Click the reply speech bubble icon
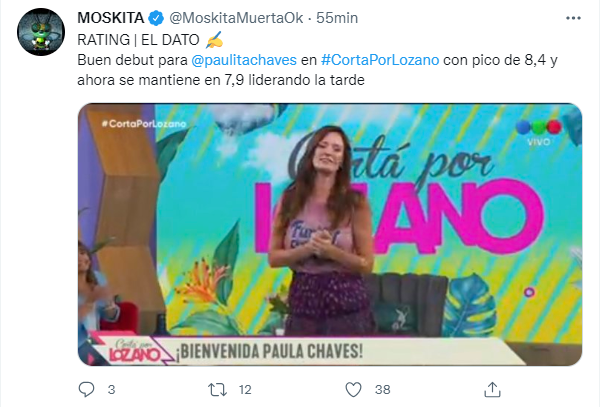 click(x=86, y=389)
